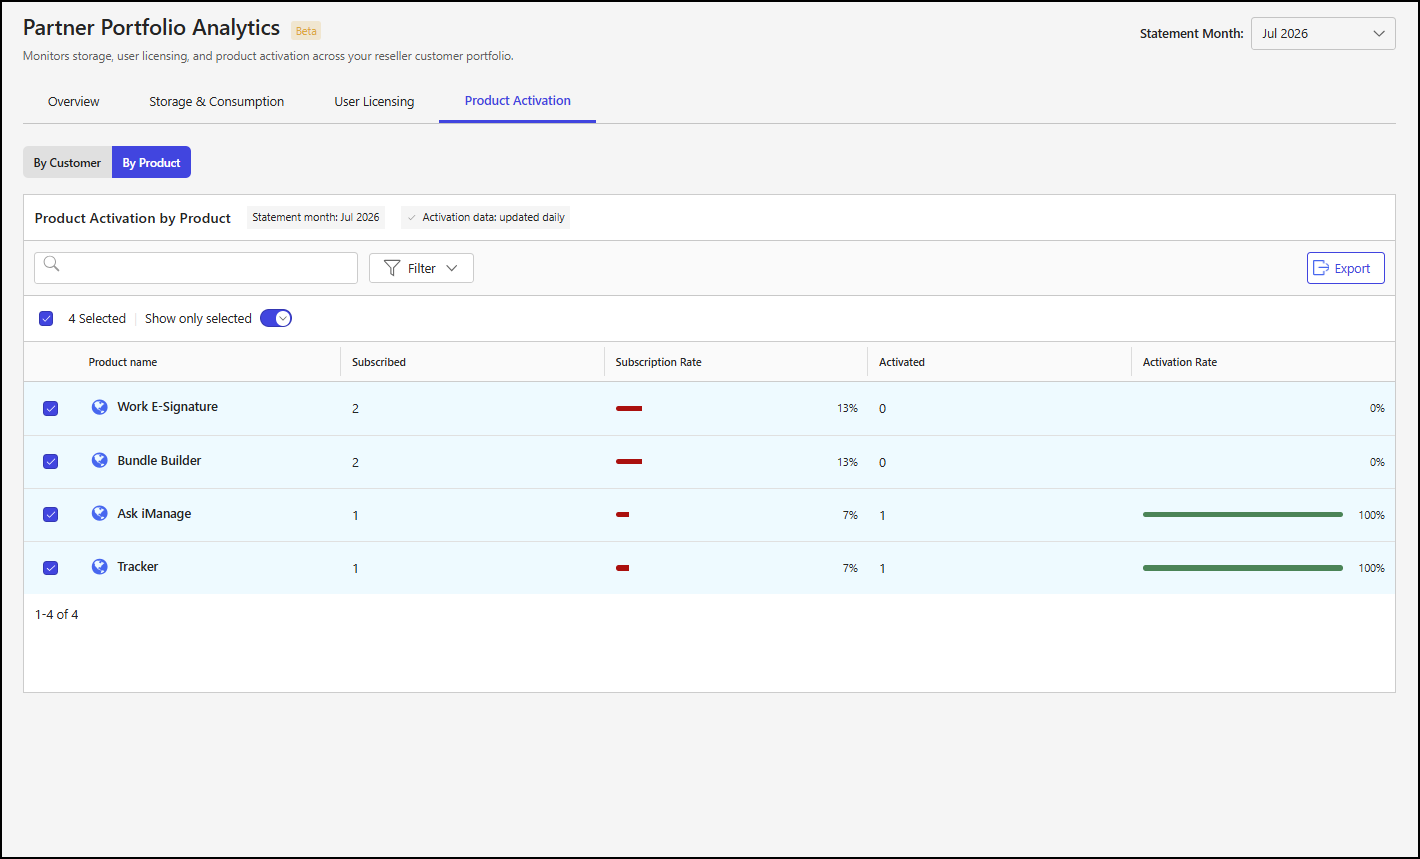Click the Beta badge next to the title
The height and width of the screenshot is (859, 1420).
[306, 30]
